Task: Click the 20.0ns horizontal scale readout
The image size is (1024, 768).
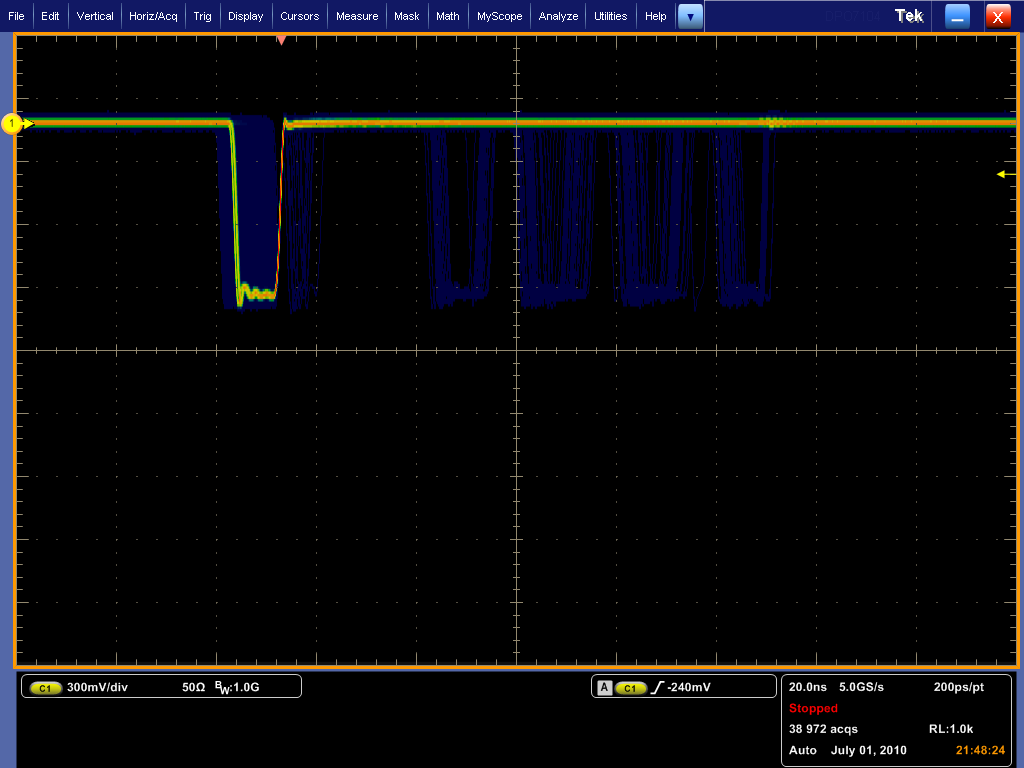Action: coord(808,687)
